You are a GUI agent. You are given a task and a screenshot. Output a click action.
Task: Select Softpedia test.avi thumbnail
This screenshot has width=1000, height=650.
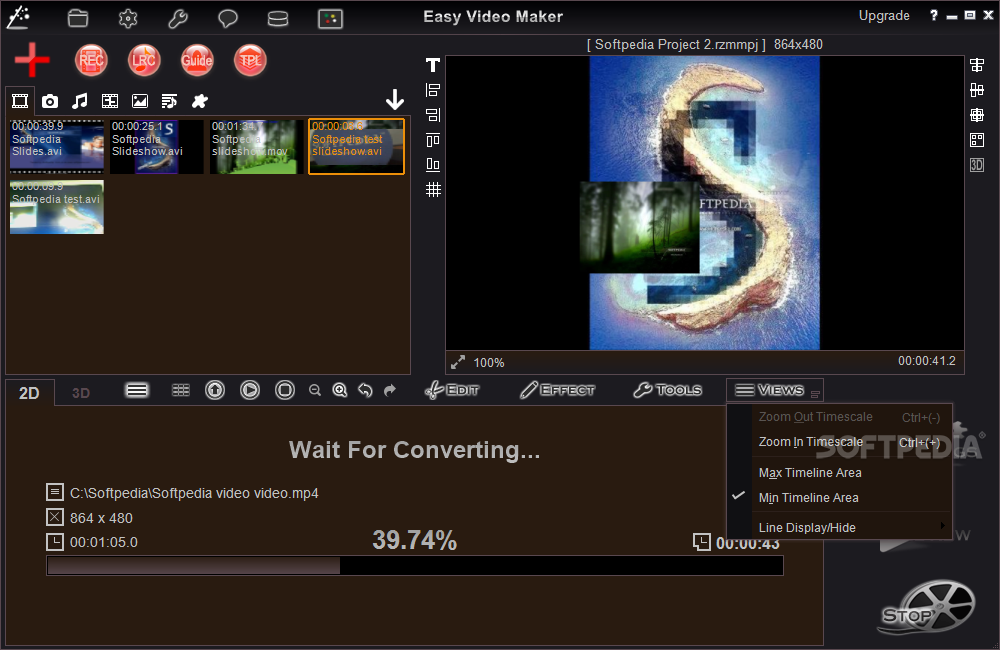[57, 207]
